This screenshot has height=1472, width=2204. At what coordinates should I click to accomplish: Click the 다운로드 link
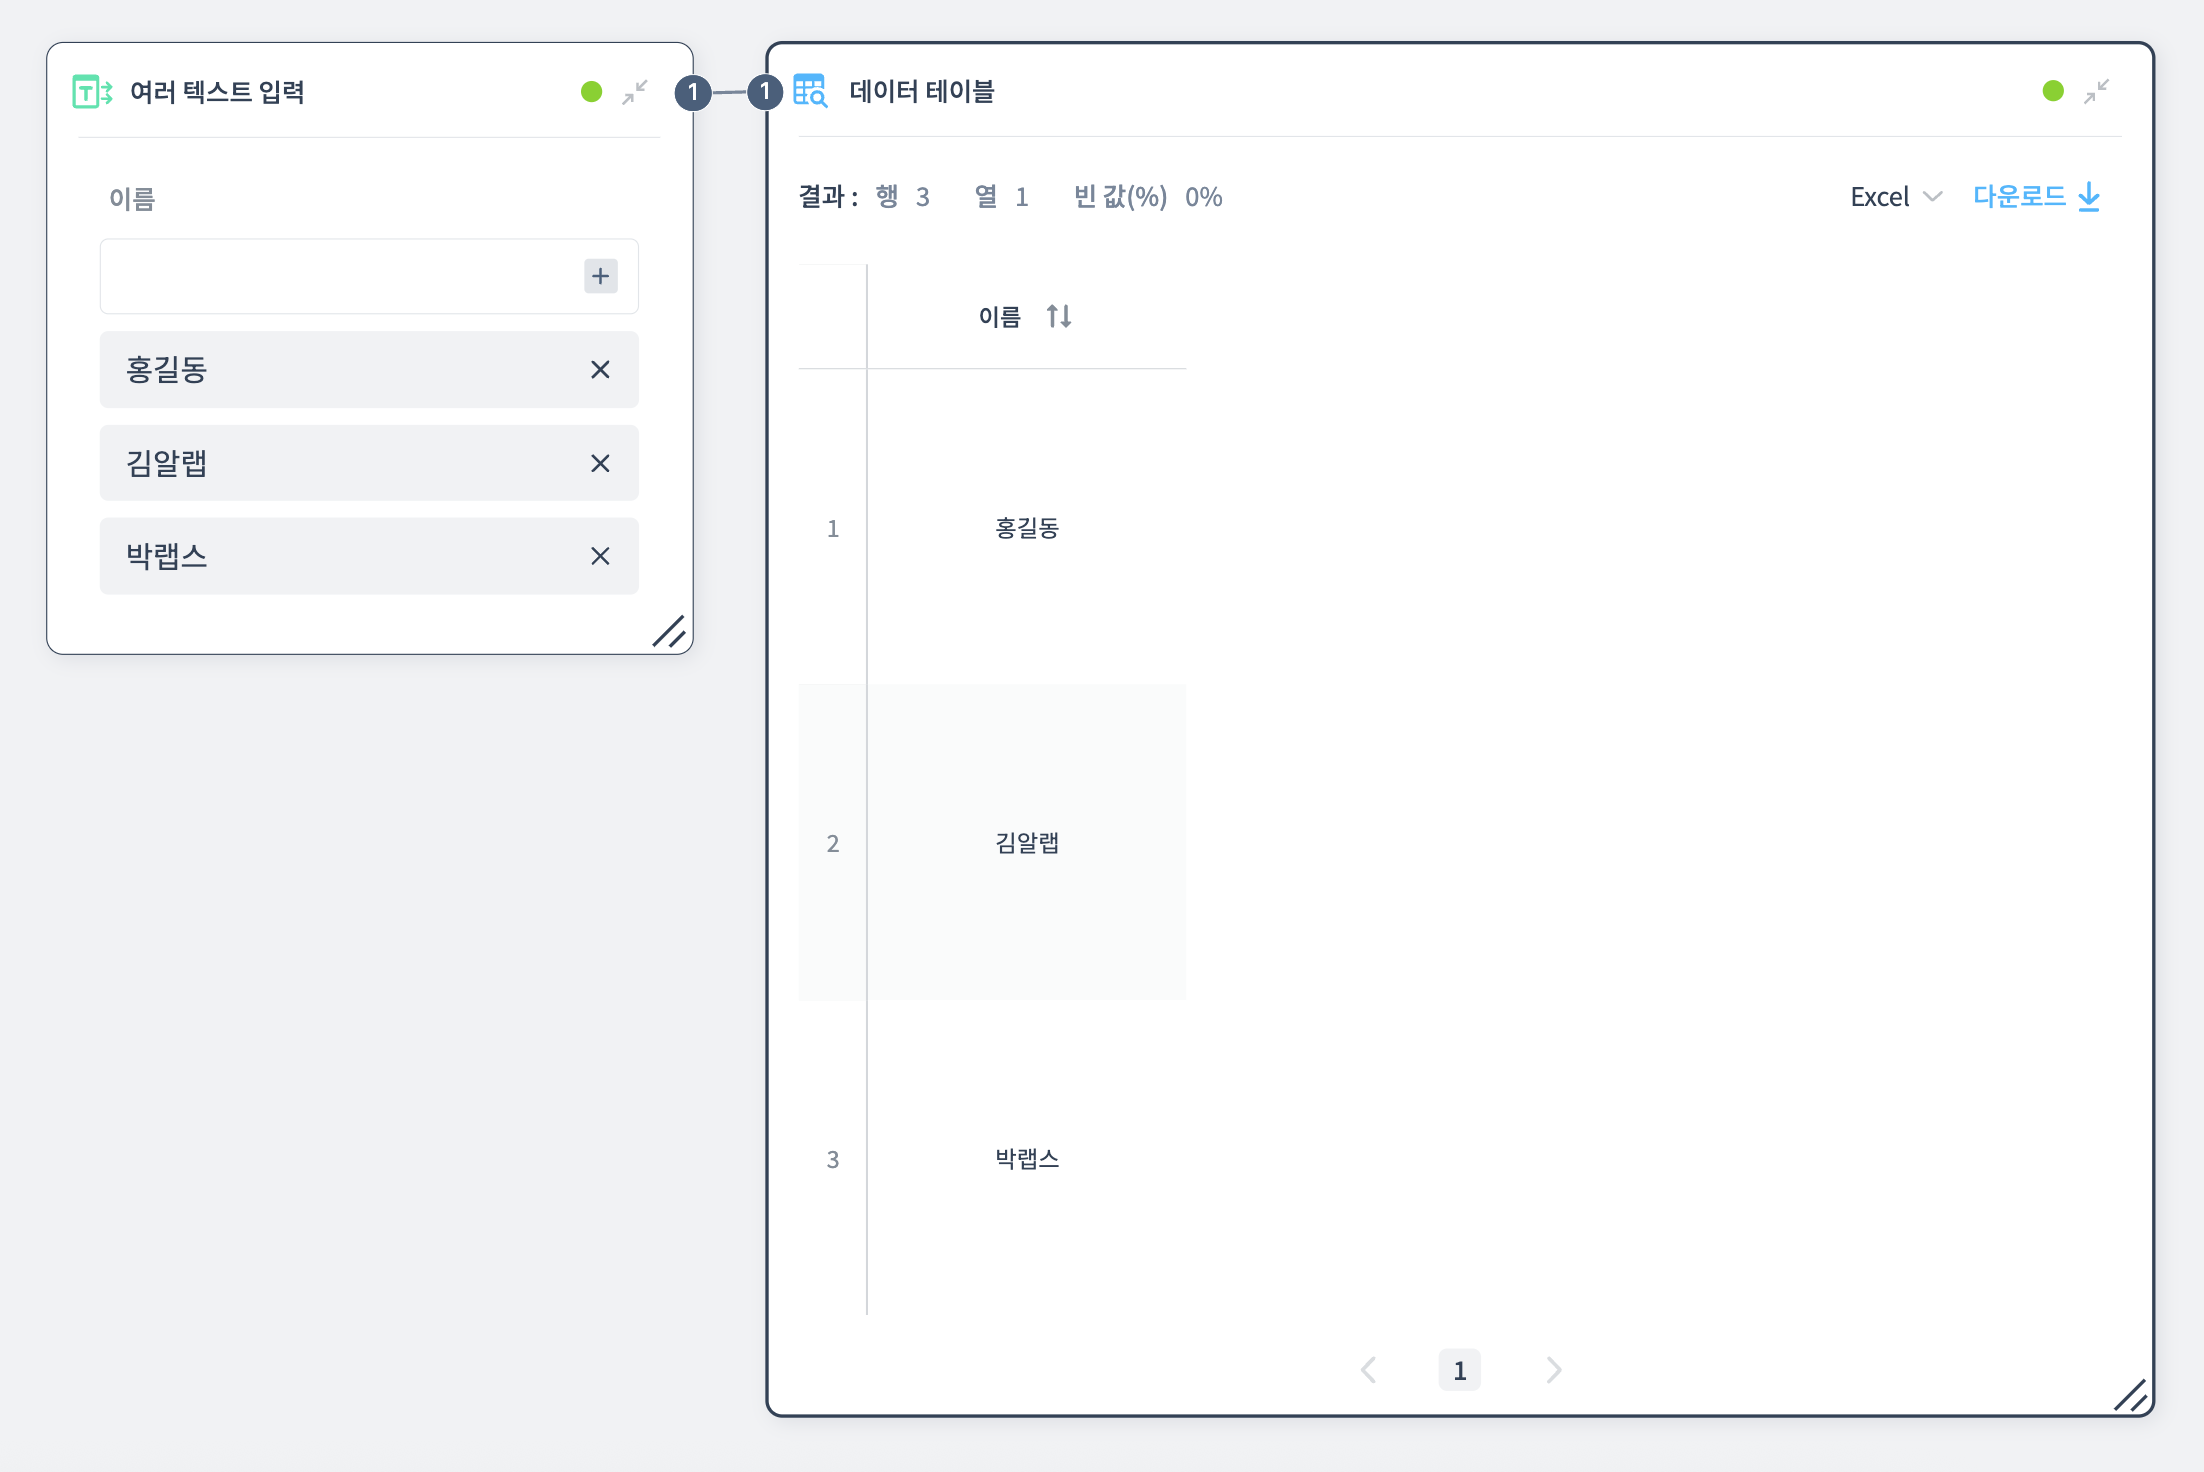point(2020,196)
